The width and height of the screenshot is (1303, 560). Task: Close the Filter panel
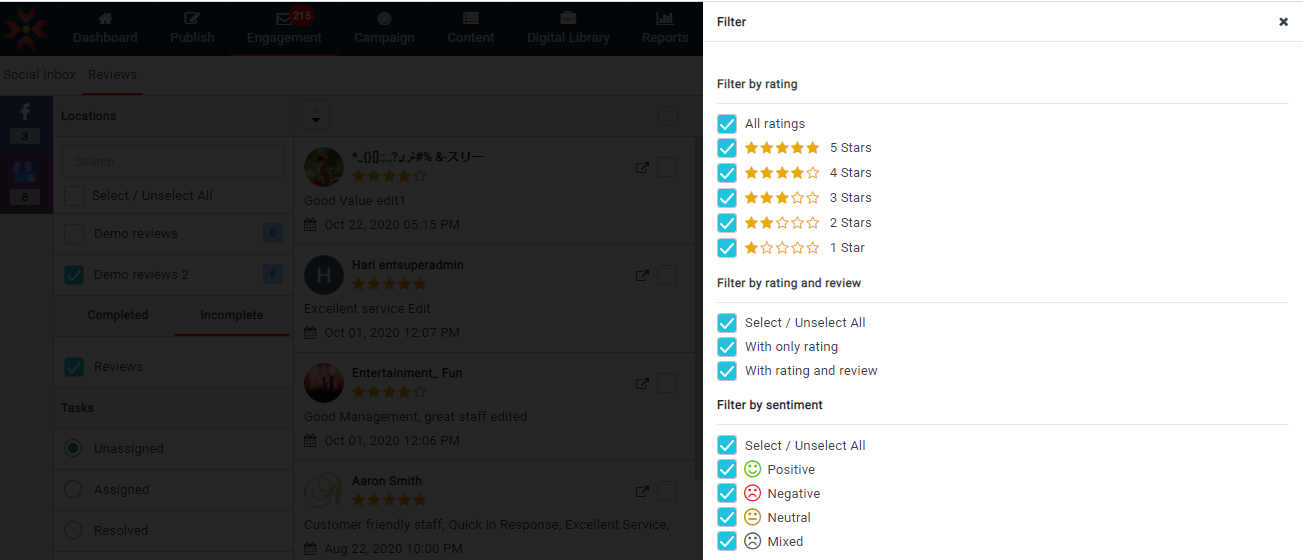[x=1283, y=22]
